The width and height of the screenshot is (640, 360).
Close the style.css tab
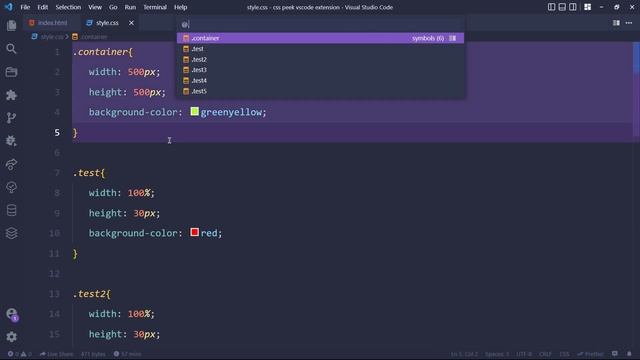[131, 23]
